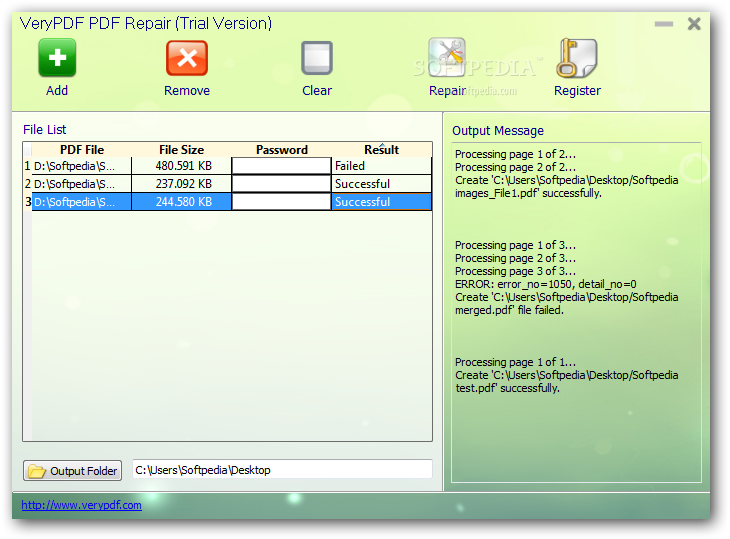This screenshot has height=539, width=730.
Task: Click the output folder path field
Action: pyautogui.click(x=282, y=470)
